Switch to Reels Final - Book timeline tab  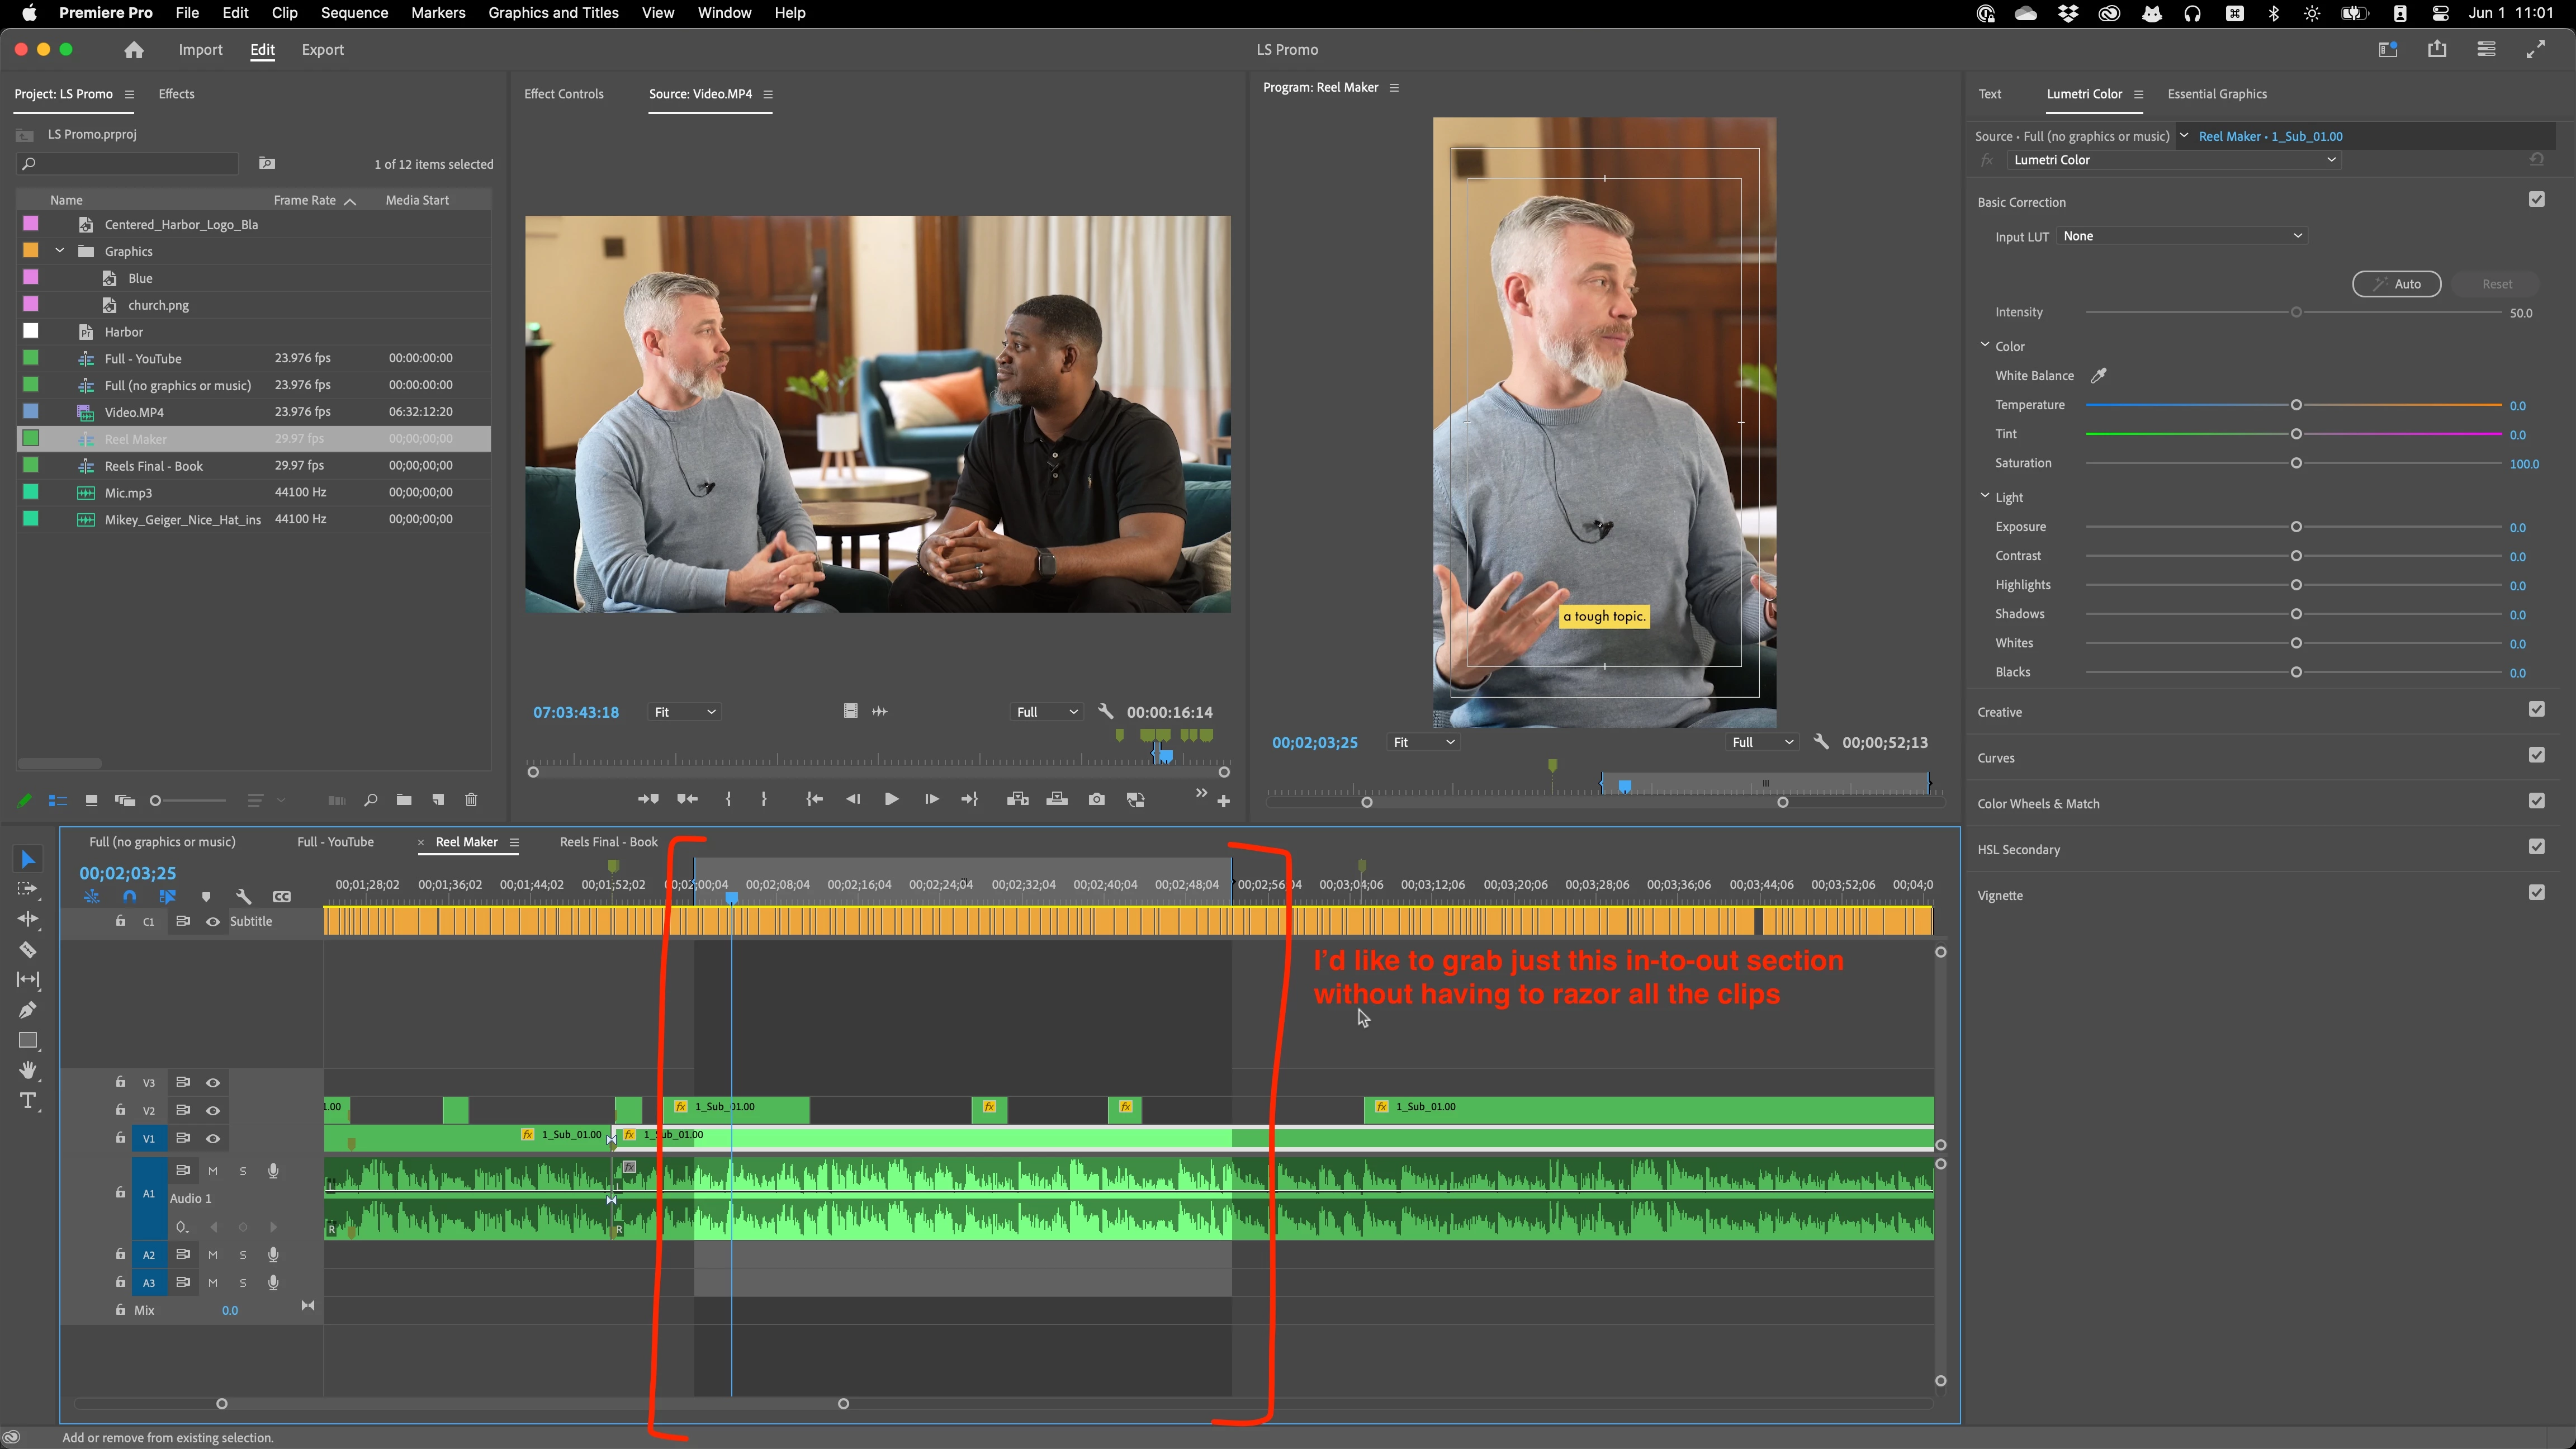(608, 842)
